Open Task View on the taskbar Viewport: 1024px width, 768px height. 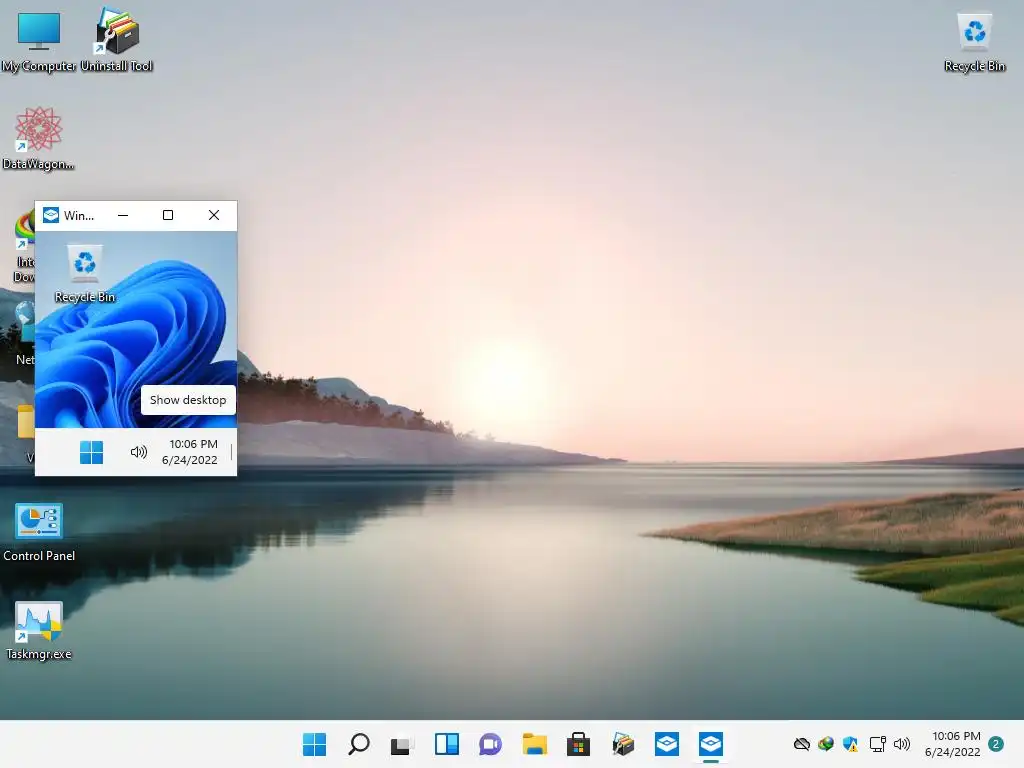click(402, 744)
